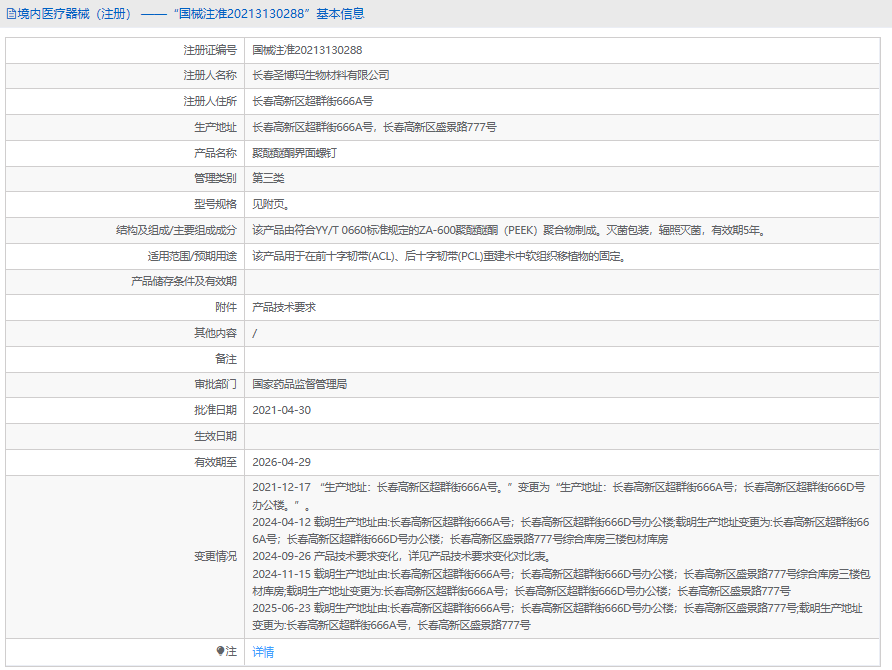Click the 生产地址 label

(x=216, y=127)
